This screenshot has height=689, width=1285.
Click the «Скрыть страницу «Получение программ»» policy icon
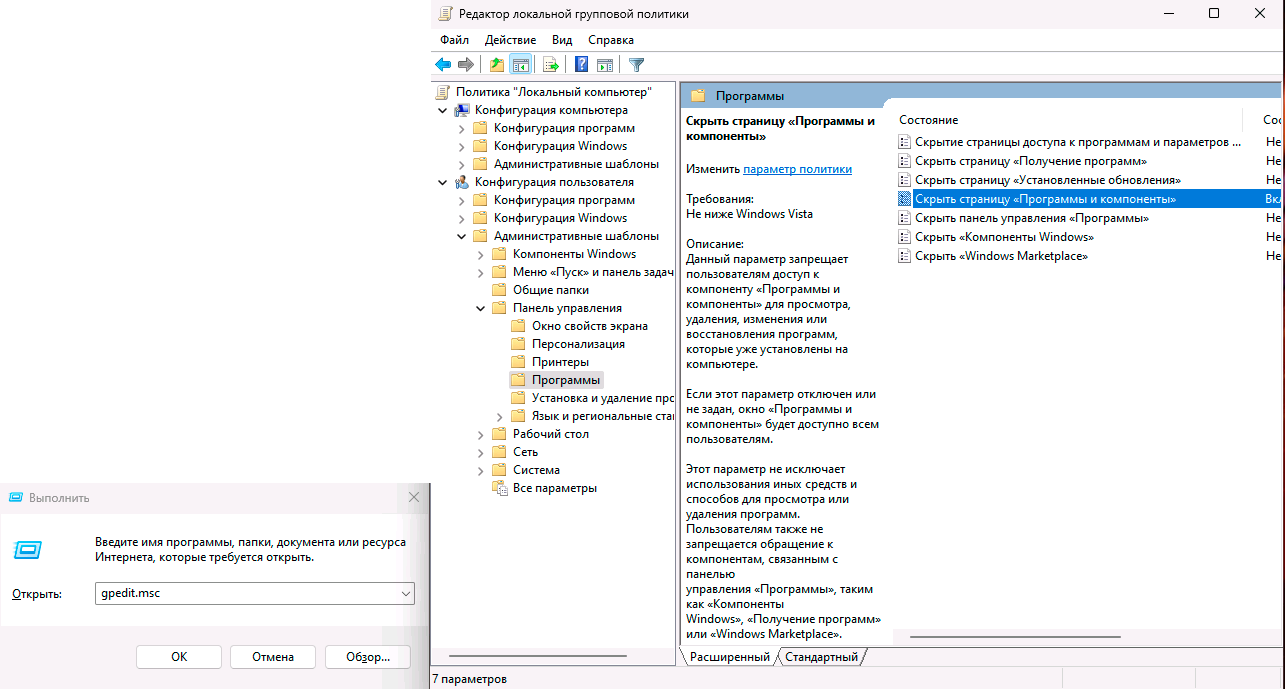tap(905, 161)
